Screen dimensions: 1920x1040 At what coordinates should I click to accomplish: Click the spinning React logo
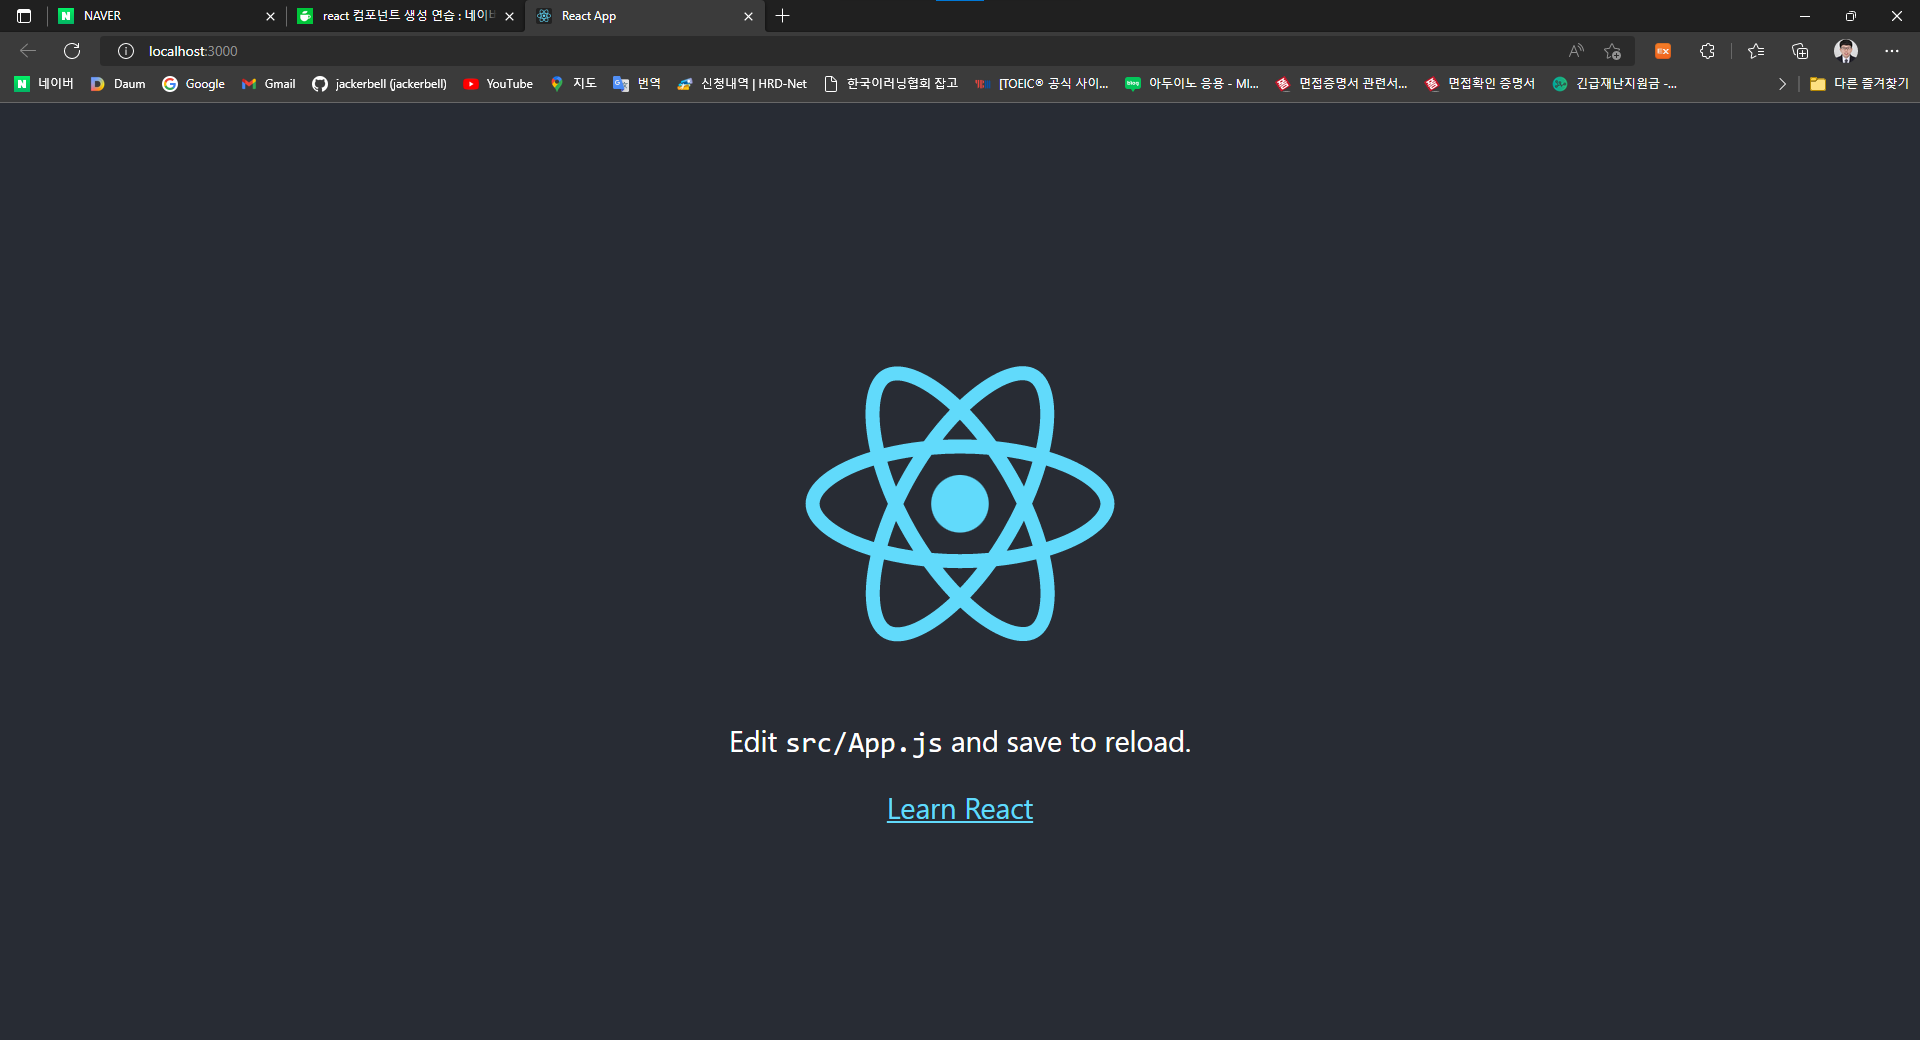[x=960, y=503]
